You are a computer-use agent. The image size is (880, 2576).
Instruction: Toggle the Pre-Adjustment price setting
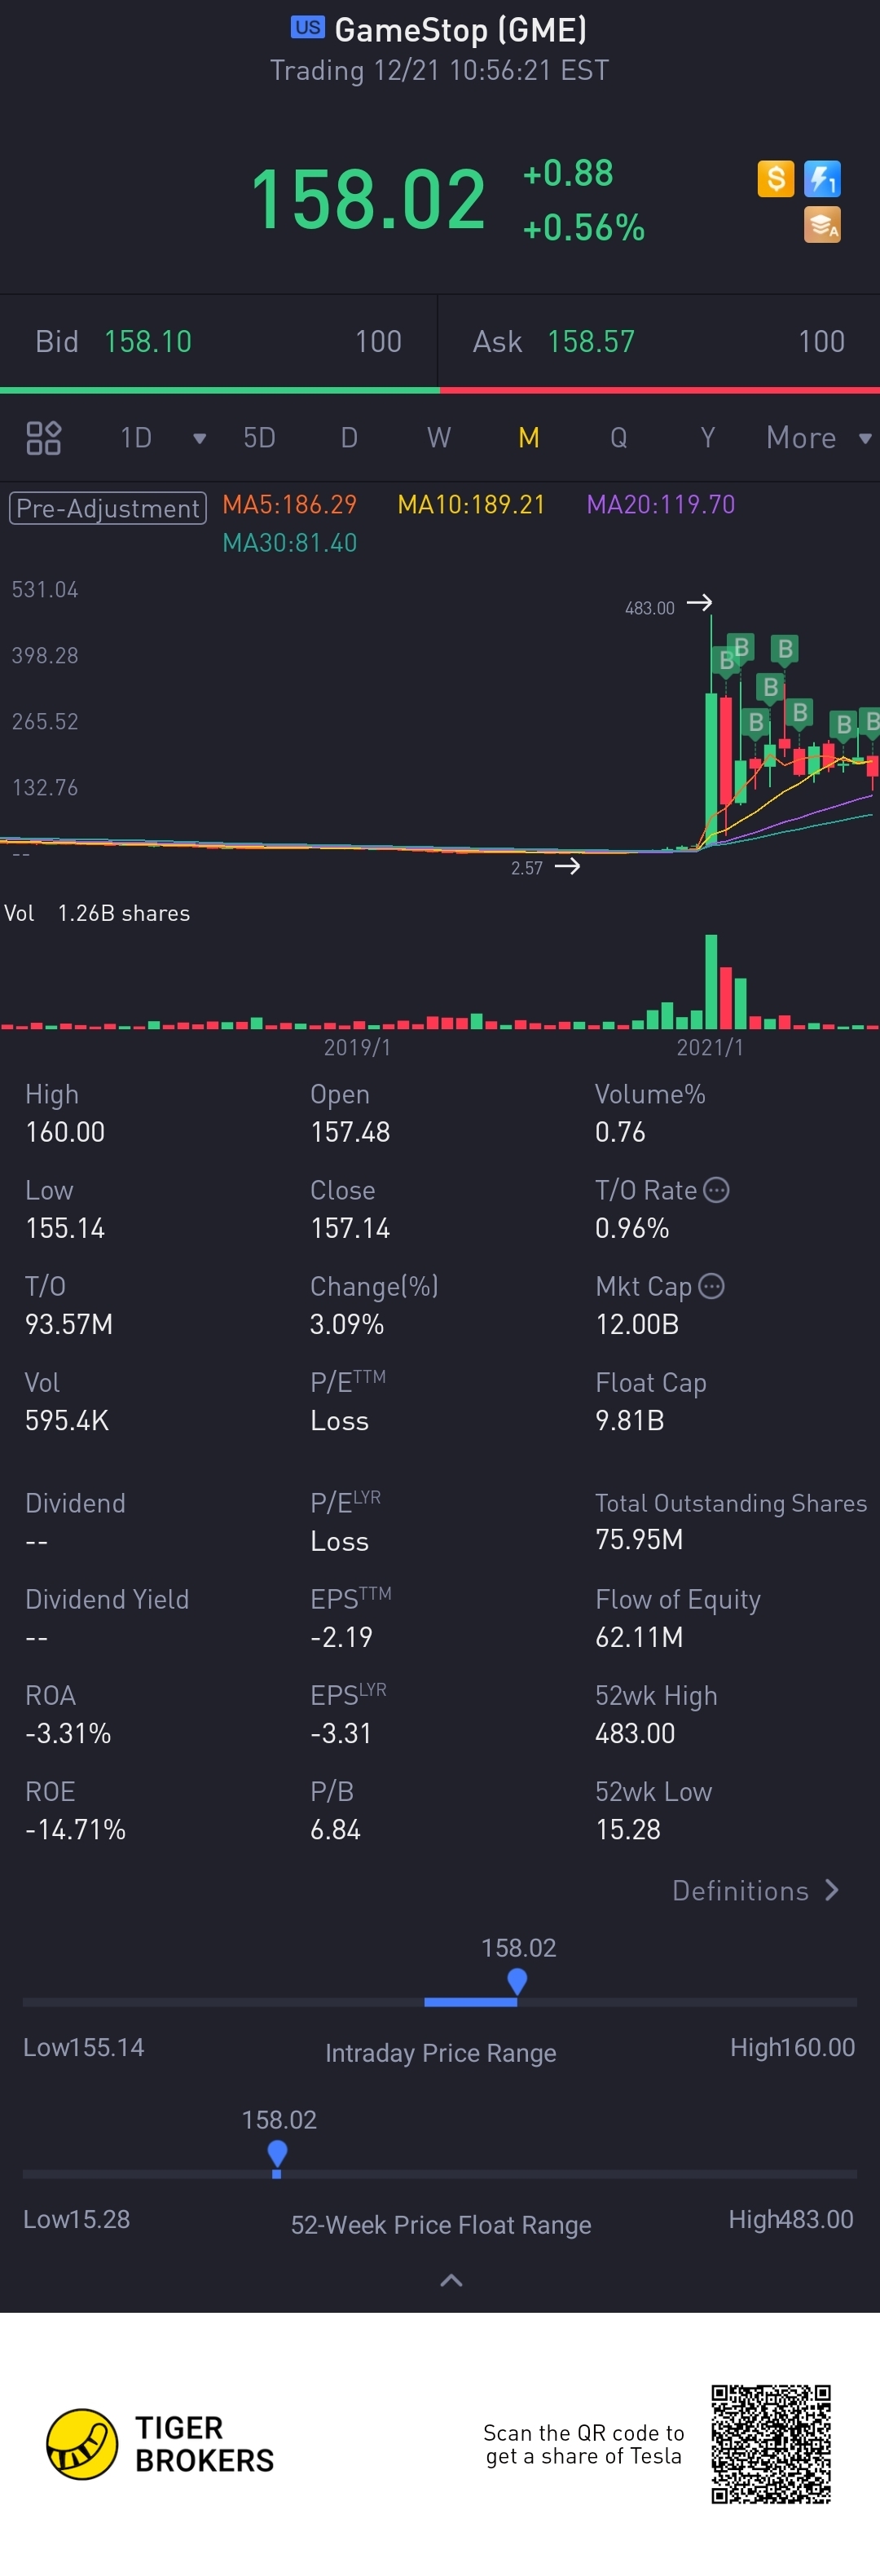click(x=108, y=508)
